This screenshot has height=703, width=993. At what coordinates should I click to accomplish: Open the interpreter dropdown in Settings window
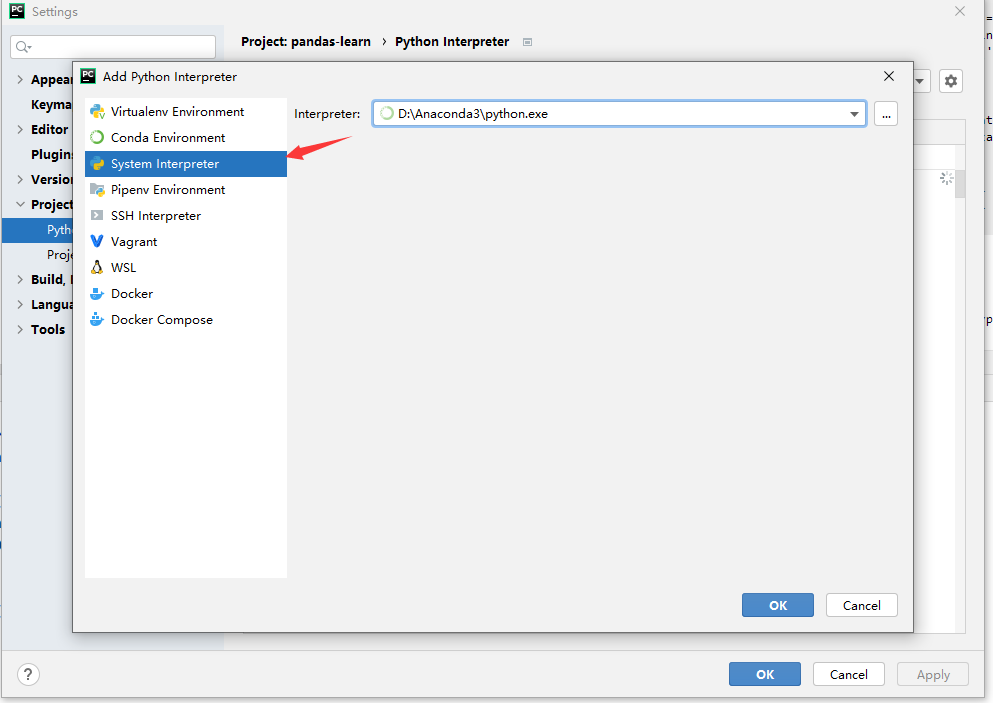click(920, 81)
